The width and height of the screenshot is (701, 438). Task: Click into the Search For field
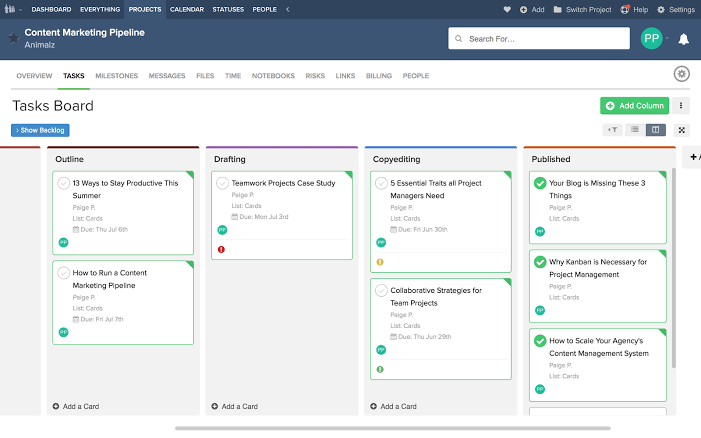tap(539, 39)
